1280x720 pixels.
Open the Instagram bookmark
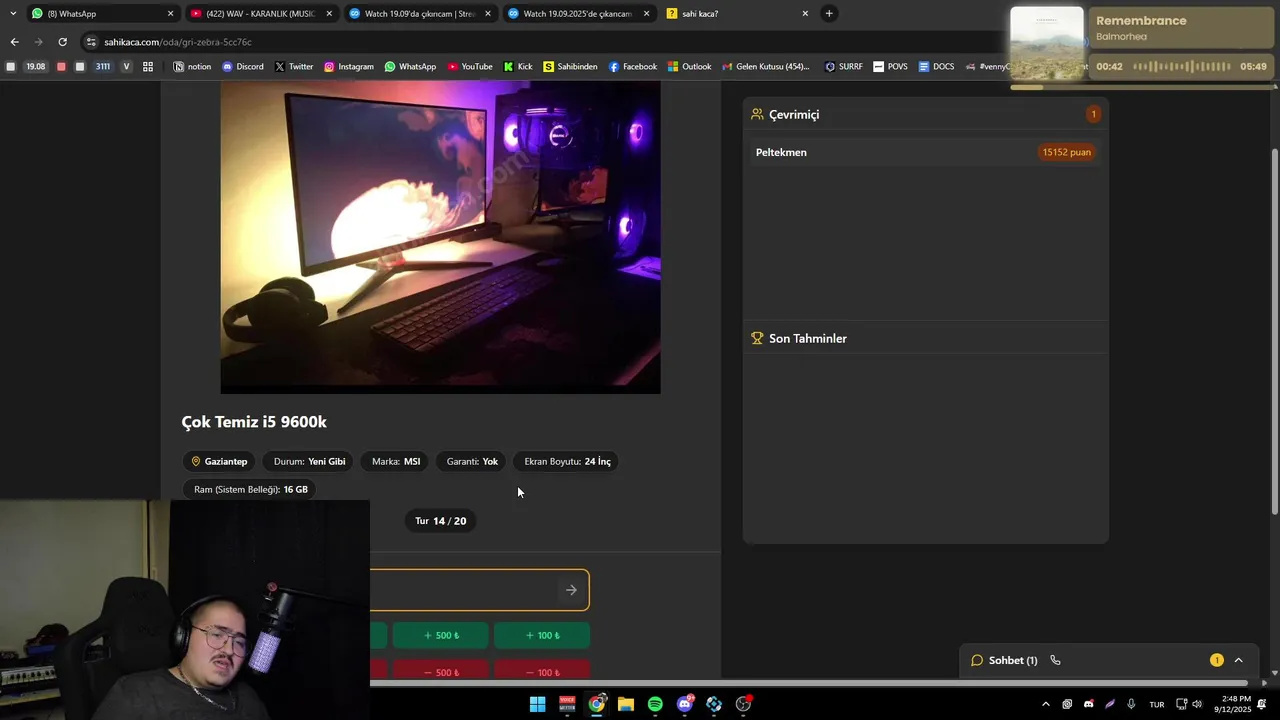pos(348,67)
